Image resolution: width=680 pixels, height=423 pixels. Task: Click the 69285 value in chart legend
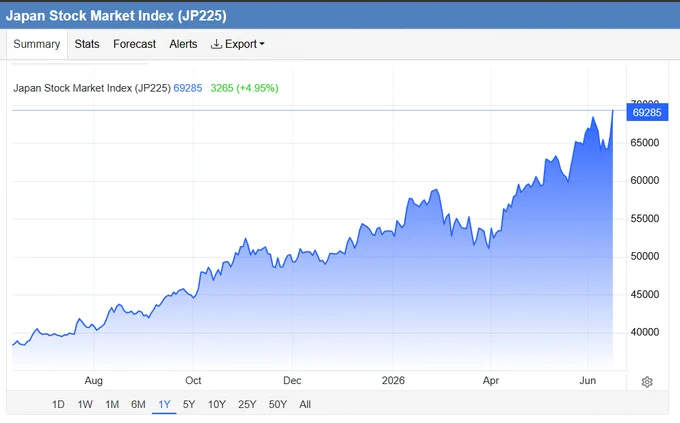(x=188, y=88)
